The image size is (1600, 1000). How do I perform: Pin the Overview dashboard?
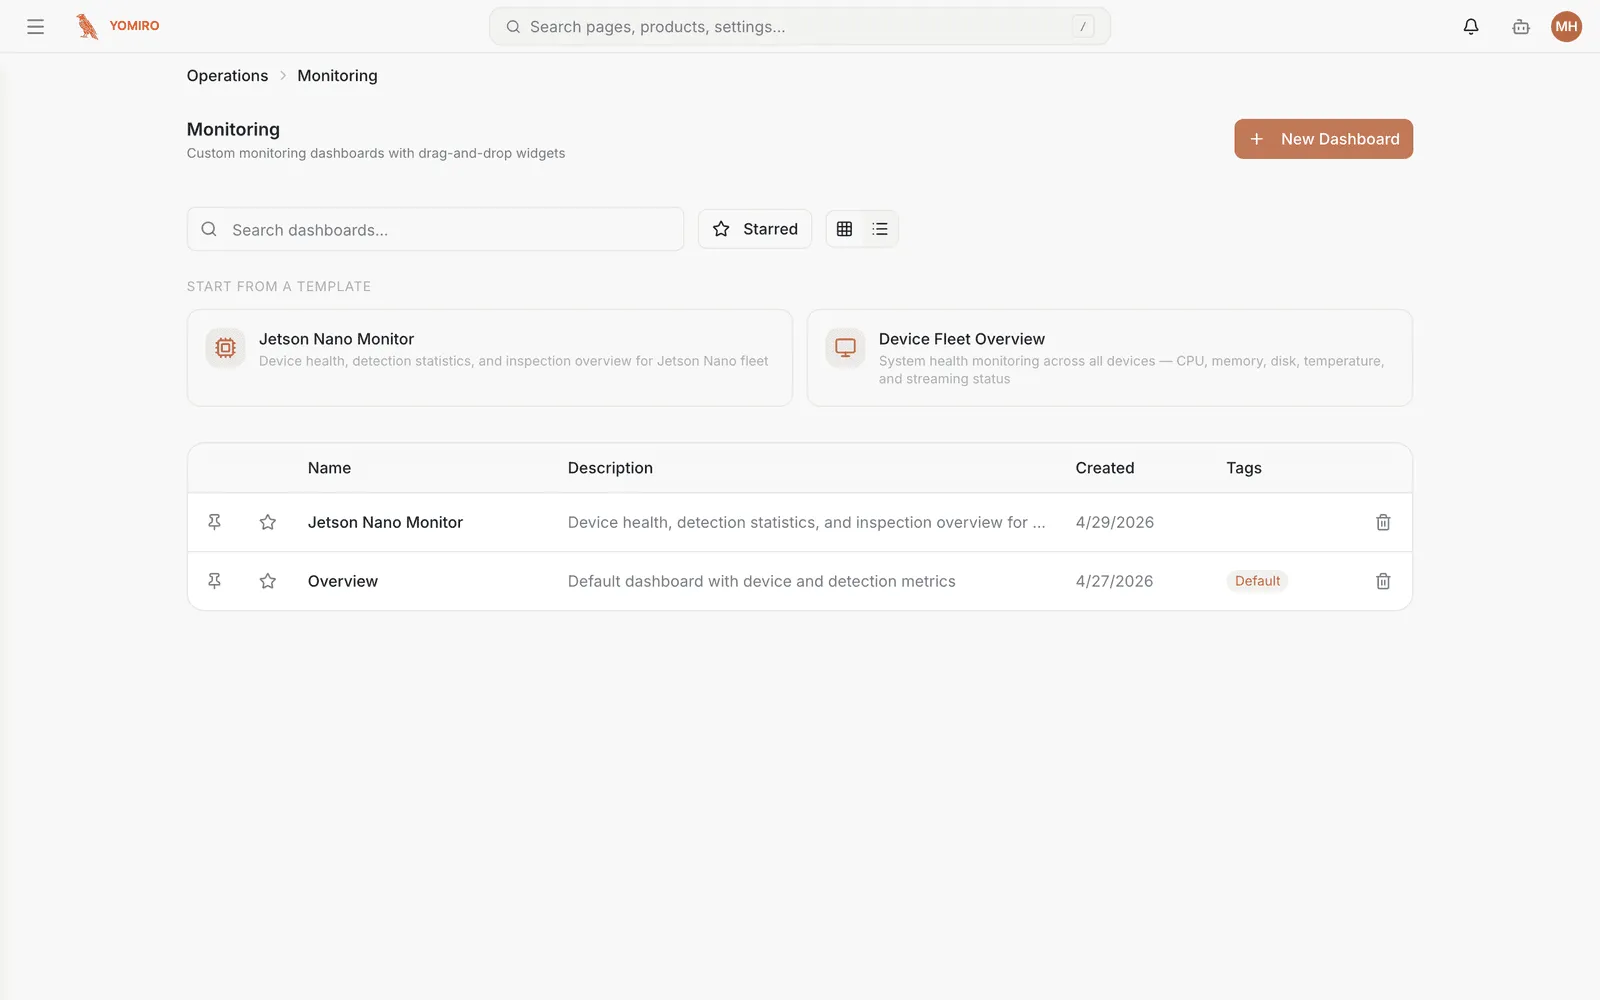[214, 581]
